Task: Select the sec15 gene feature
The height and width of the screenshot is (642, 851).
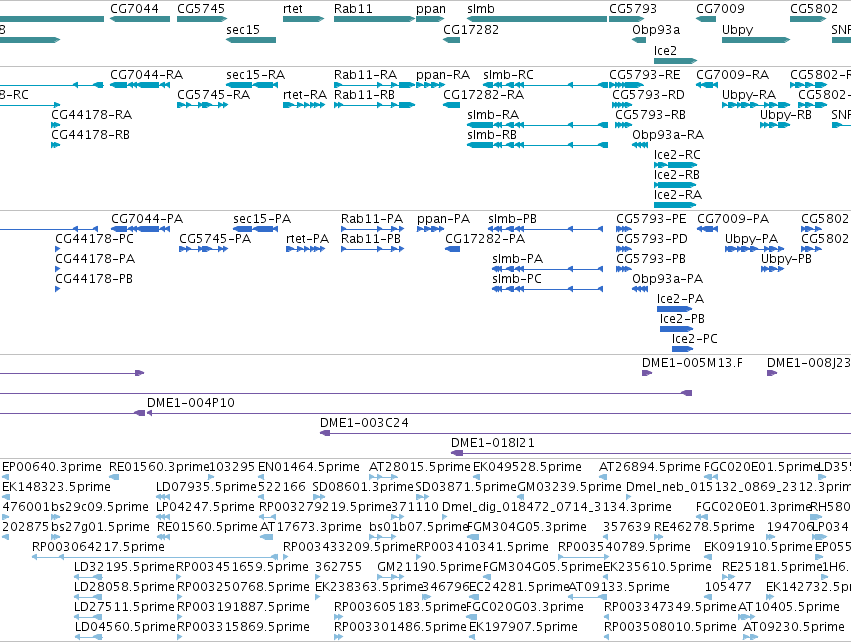Action: (251, 40)
